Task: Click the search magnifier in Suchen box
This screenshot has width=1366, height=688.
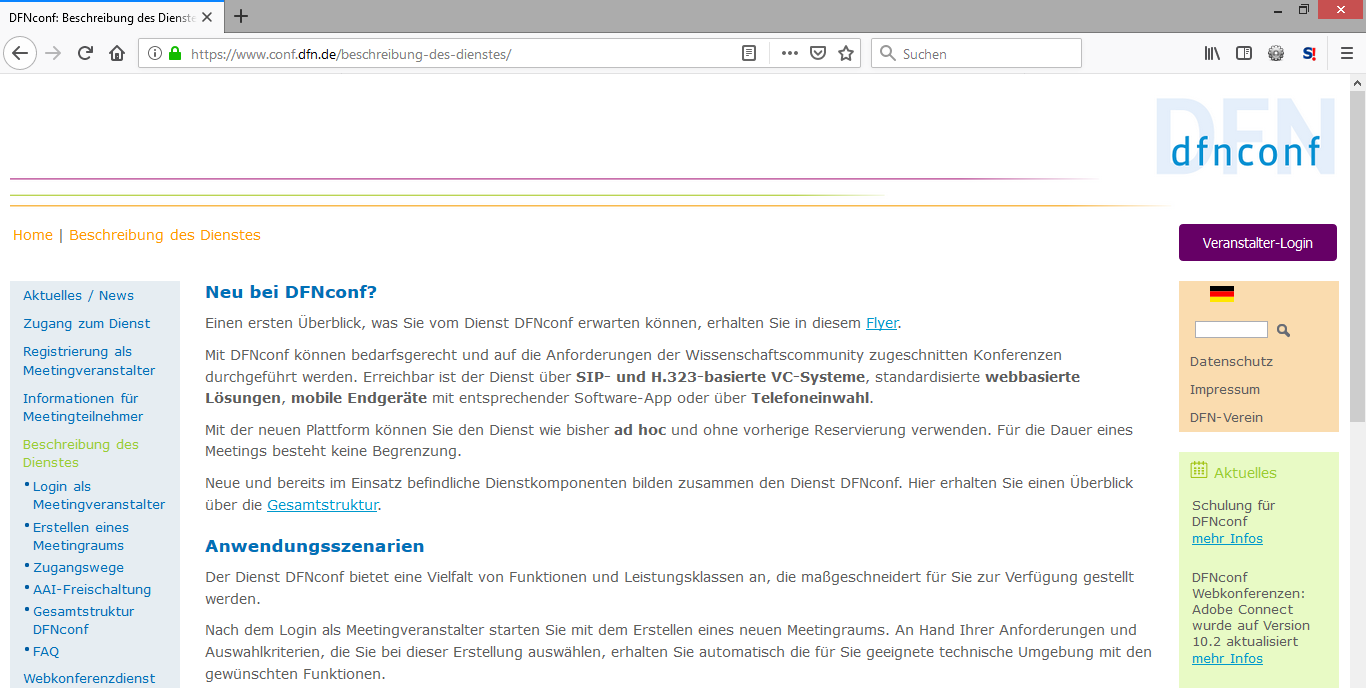Action: (887, 54)
